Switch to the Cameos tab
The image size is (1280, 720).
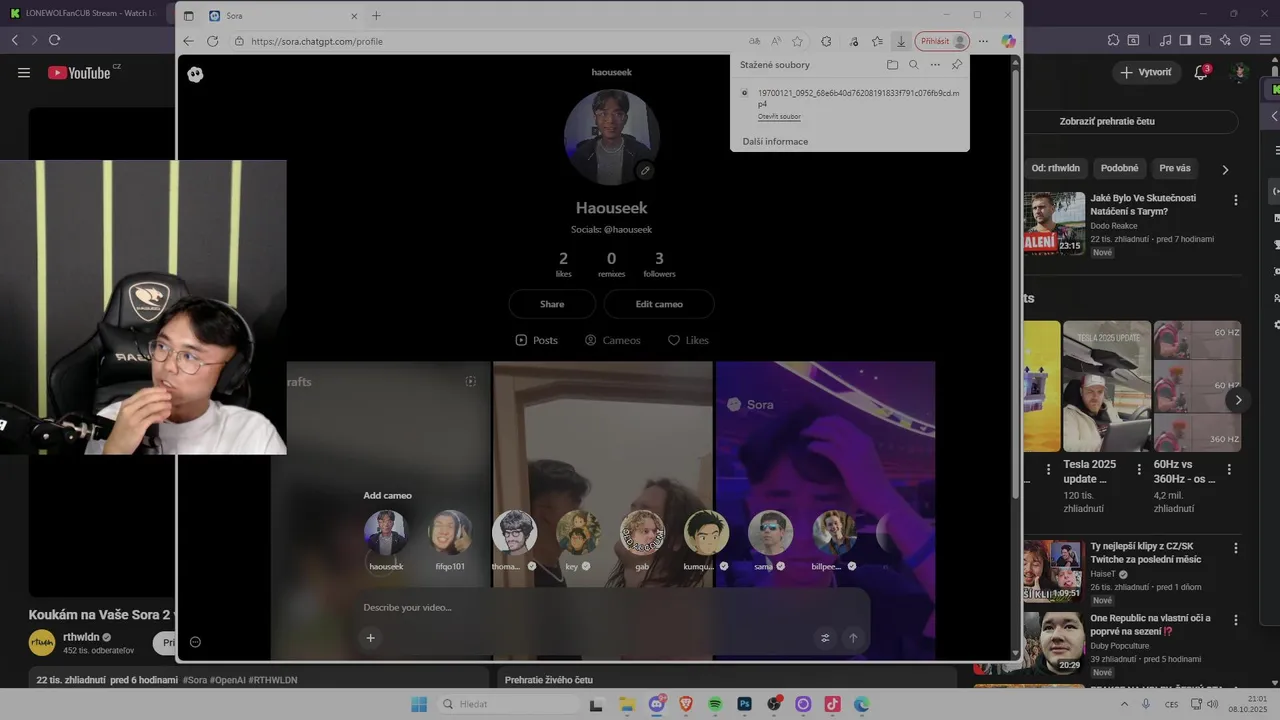tap(612, 340)
